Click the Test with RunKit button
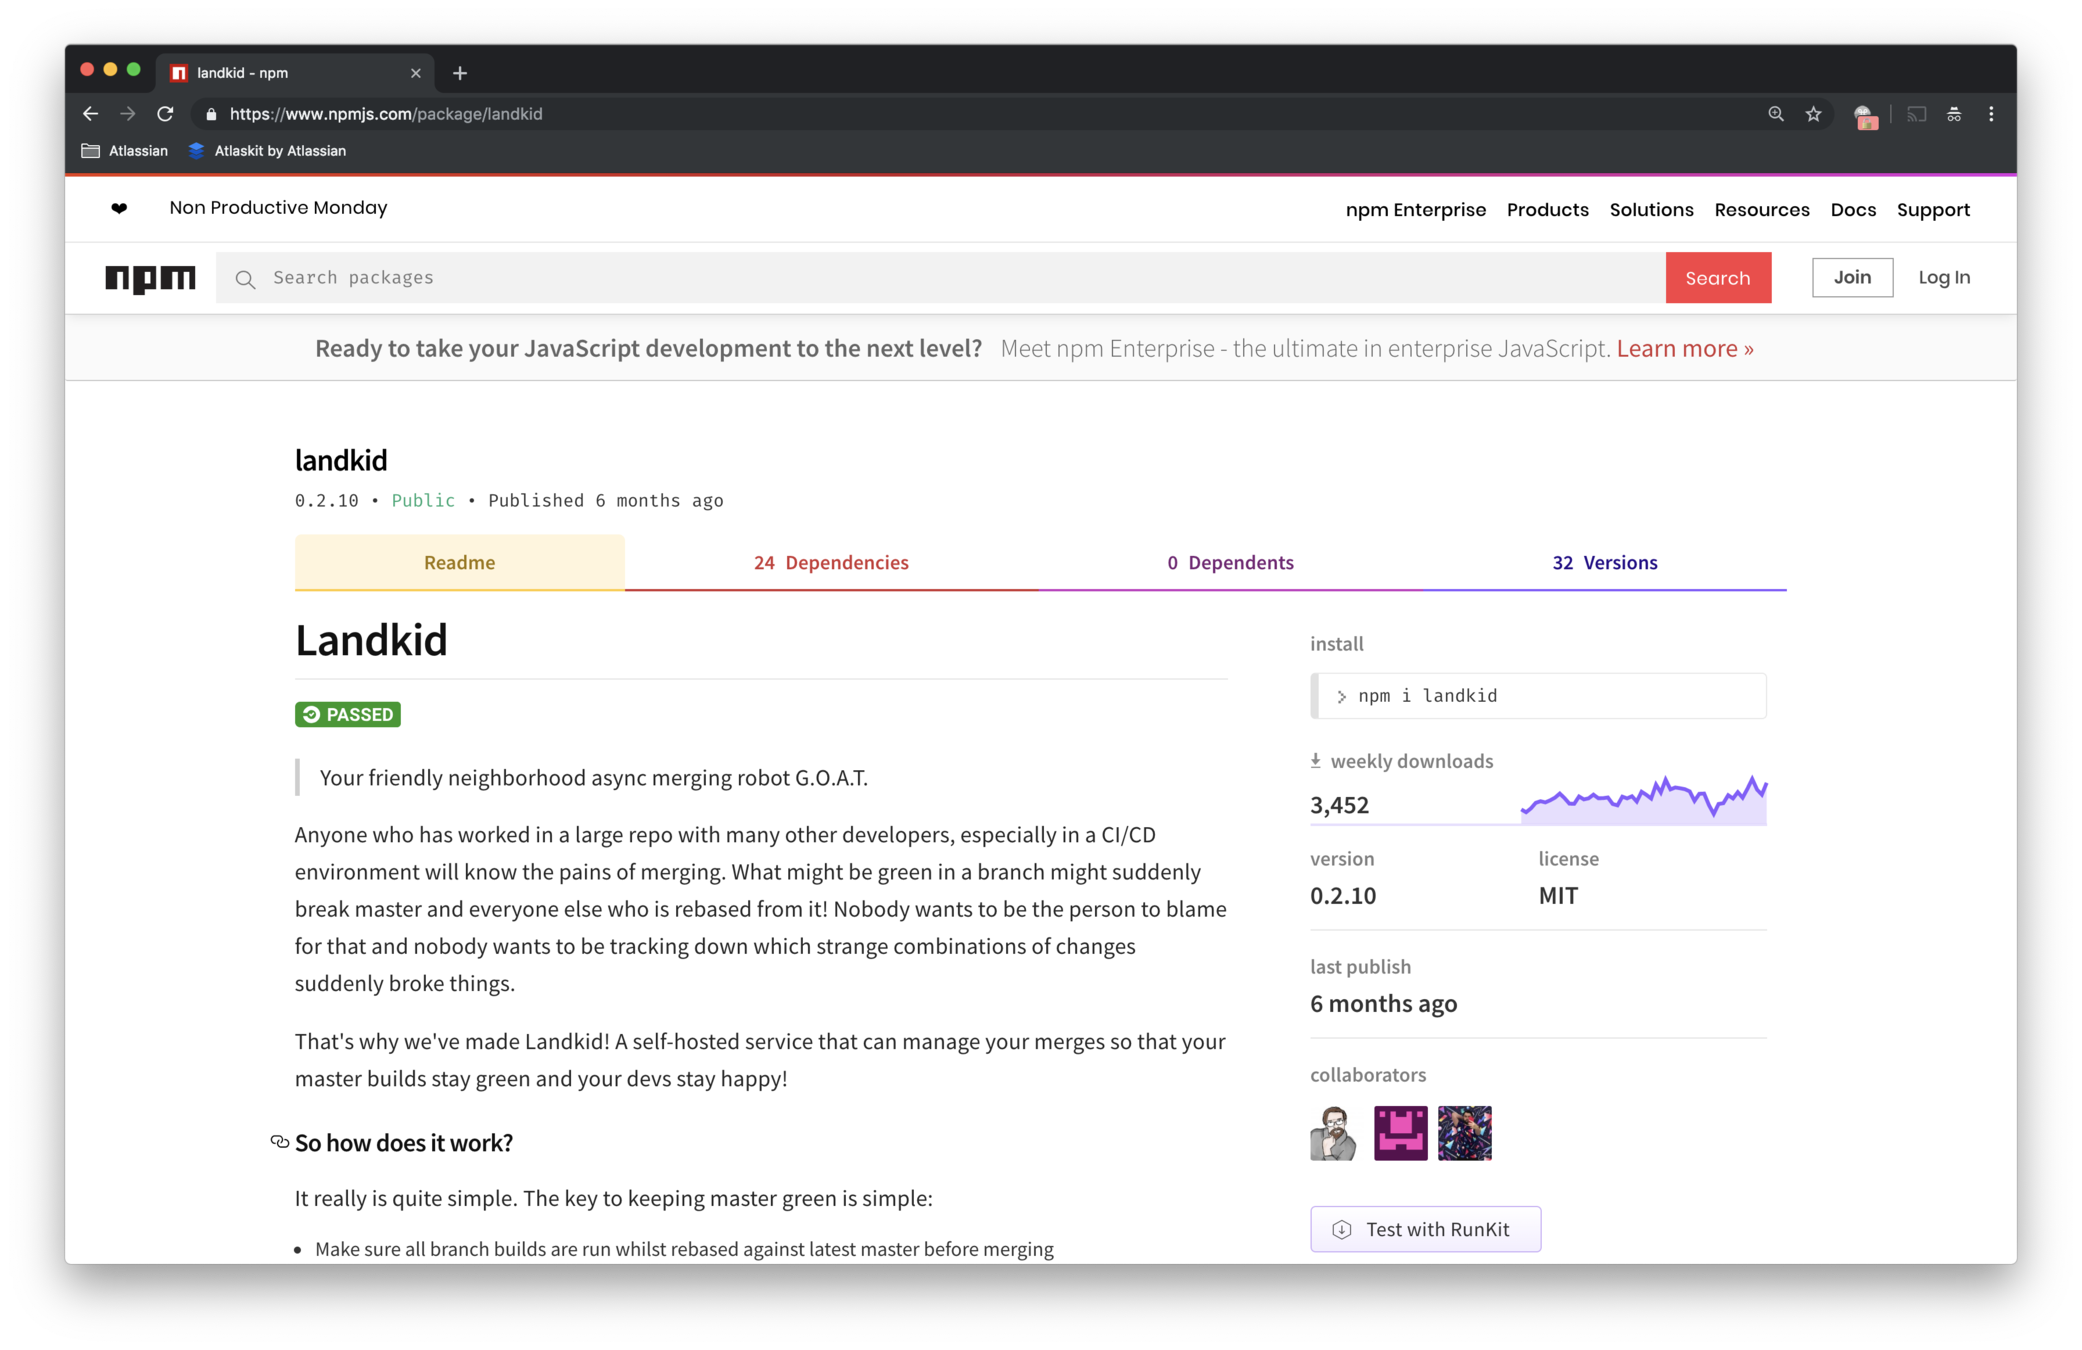 click(1425, 1229)
